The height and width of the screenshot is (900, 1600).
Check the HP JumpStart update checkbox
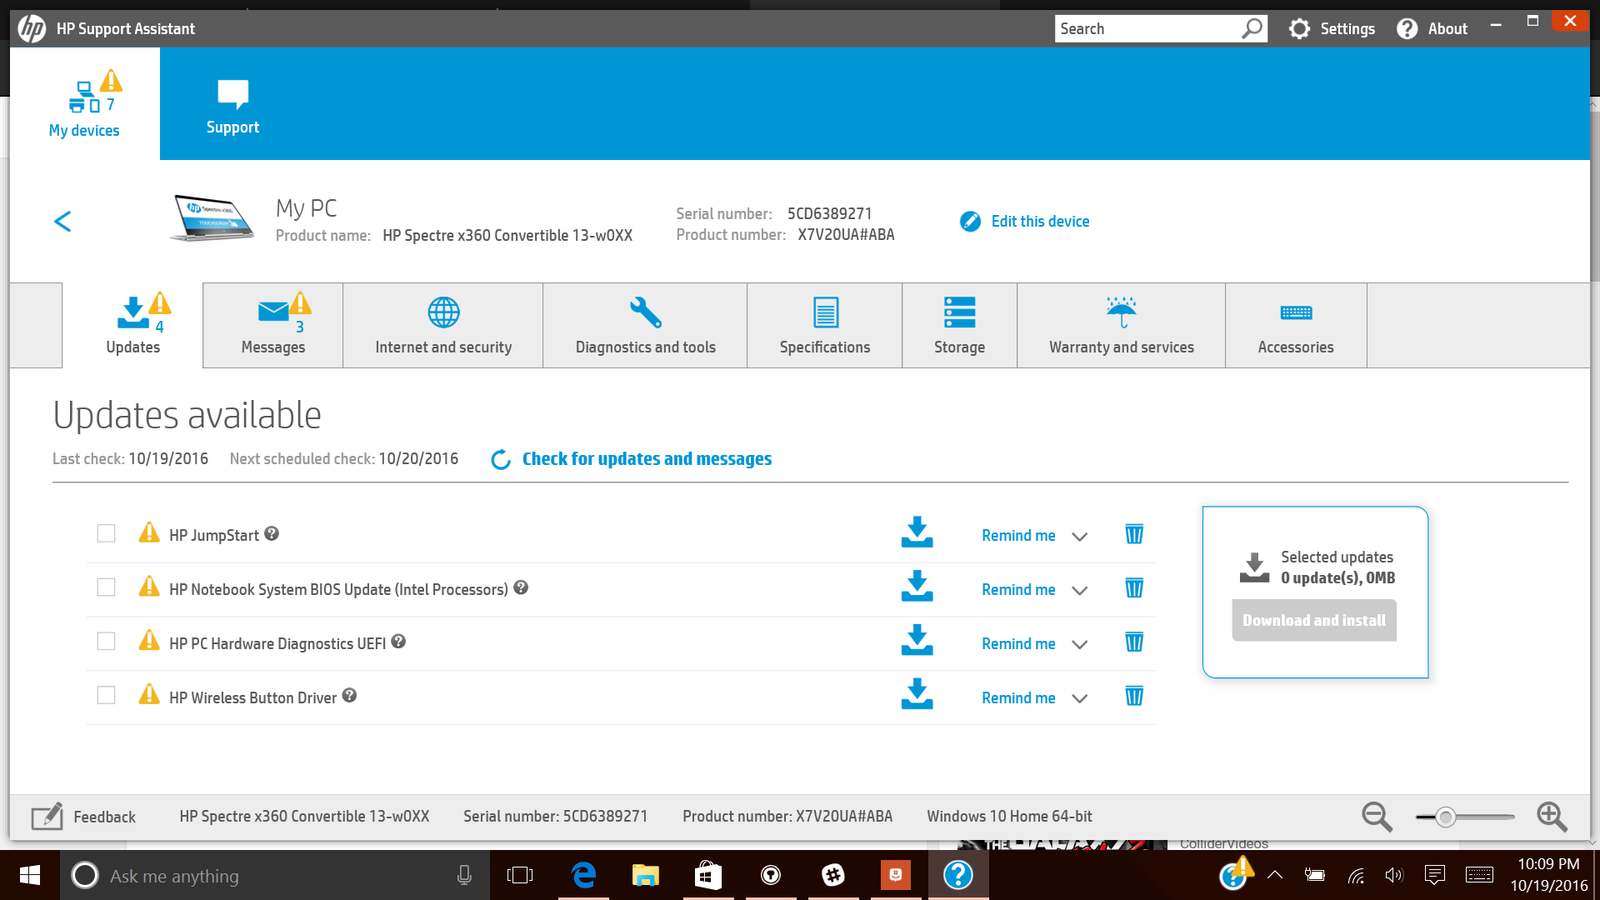[105, 533]
